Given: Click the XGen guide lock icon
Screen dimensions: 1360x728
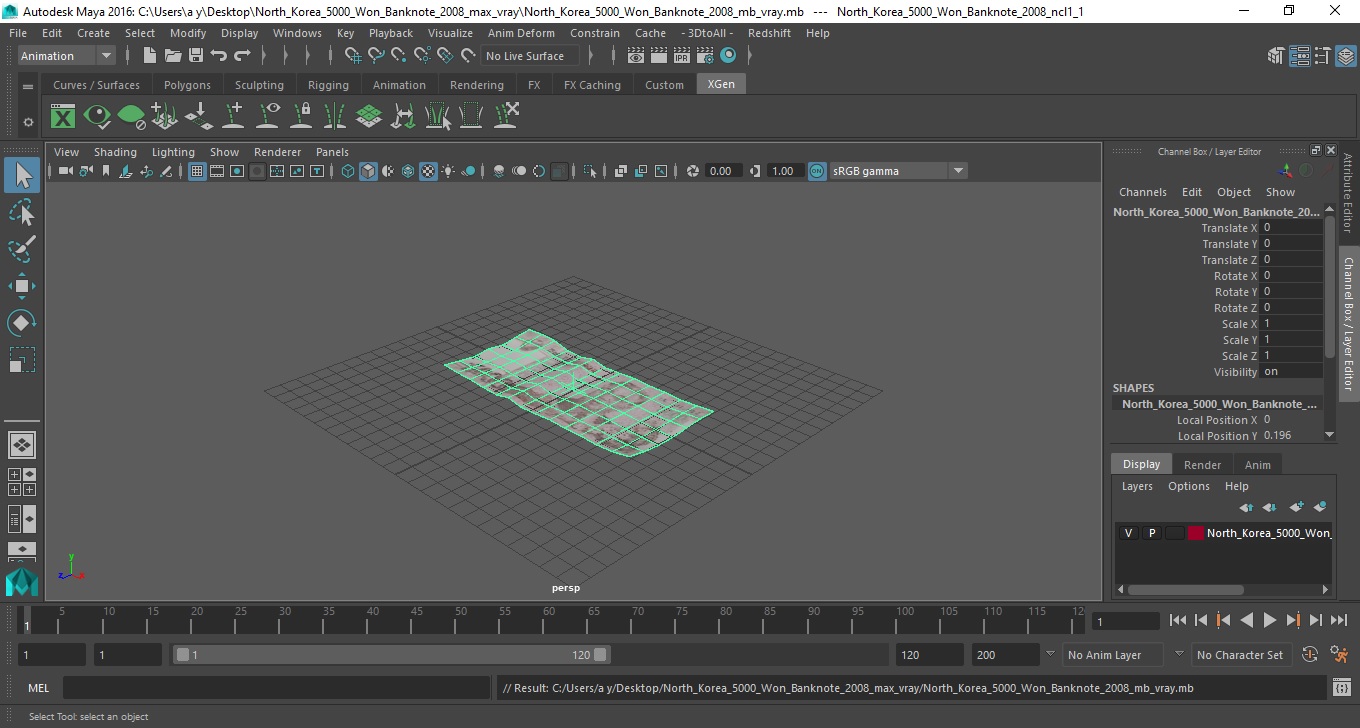Looking at the screenshot, I should 301,117.
